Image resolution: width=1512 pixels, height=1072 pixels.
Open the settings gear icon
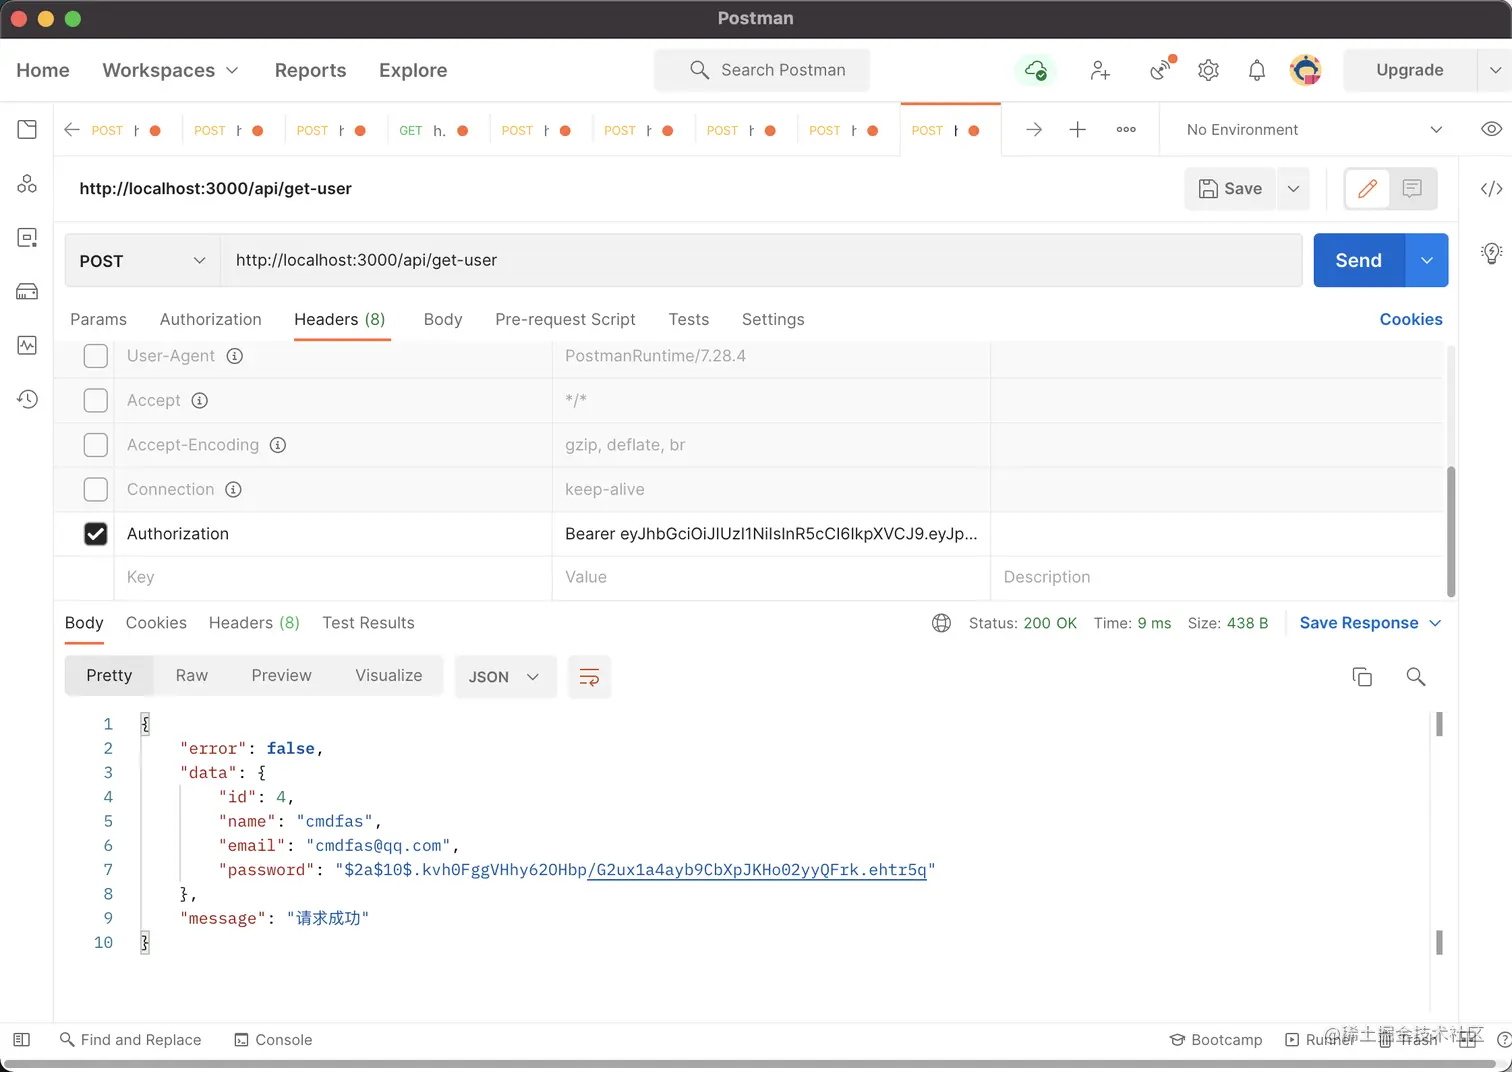tap(1208, 70)
